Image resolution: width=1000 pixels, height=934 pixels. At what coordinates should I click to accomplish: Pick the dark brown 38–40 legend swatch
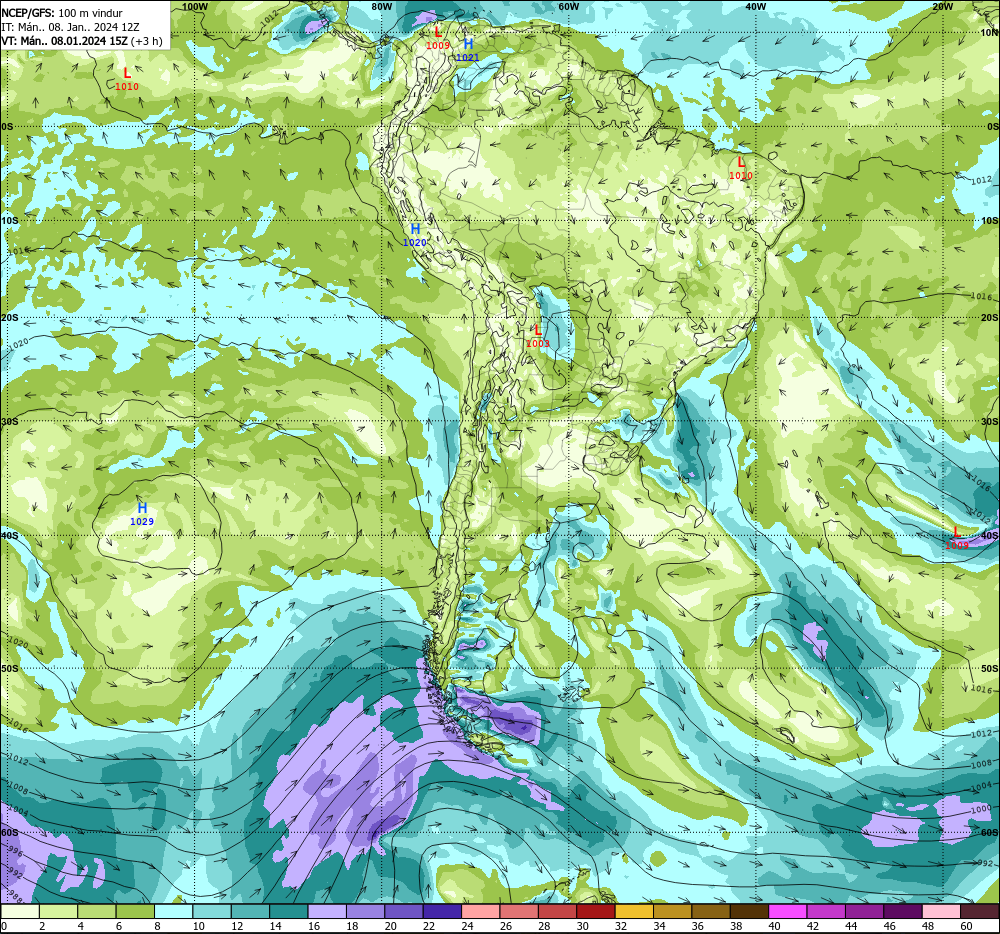(x=749, y=911)
